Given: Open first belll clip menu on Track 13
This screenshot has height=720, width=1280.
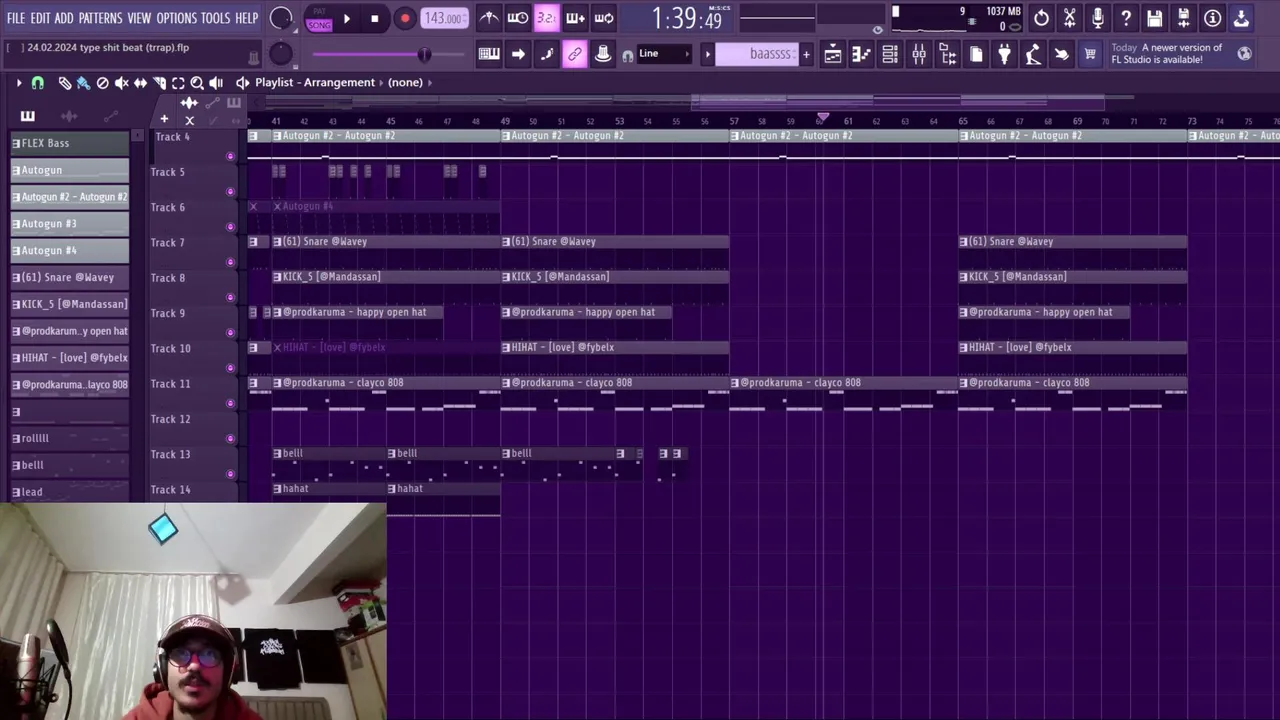Looking at the screenshot, I should pos(278,454).
